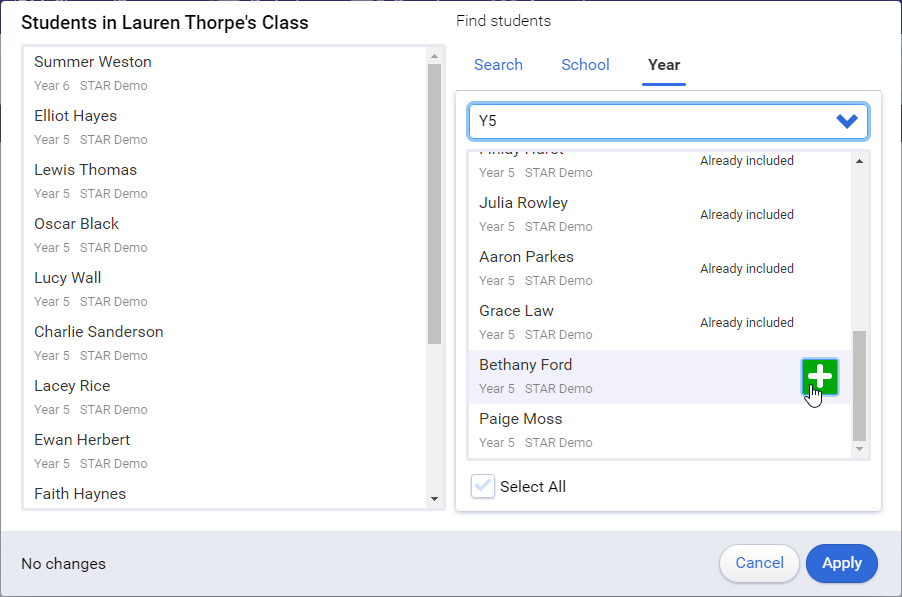Select Charlie Sanderson in the class list
The image size is (902, 597).
click(224, 343)
